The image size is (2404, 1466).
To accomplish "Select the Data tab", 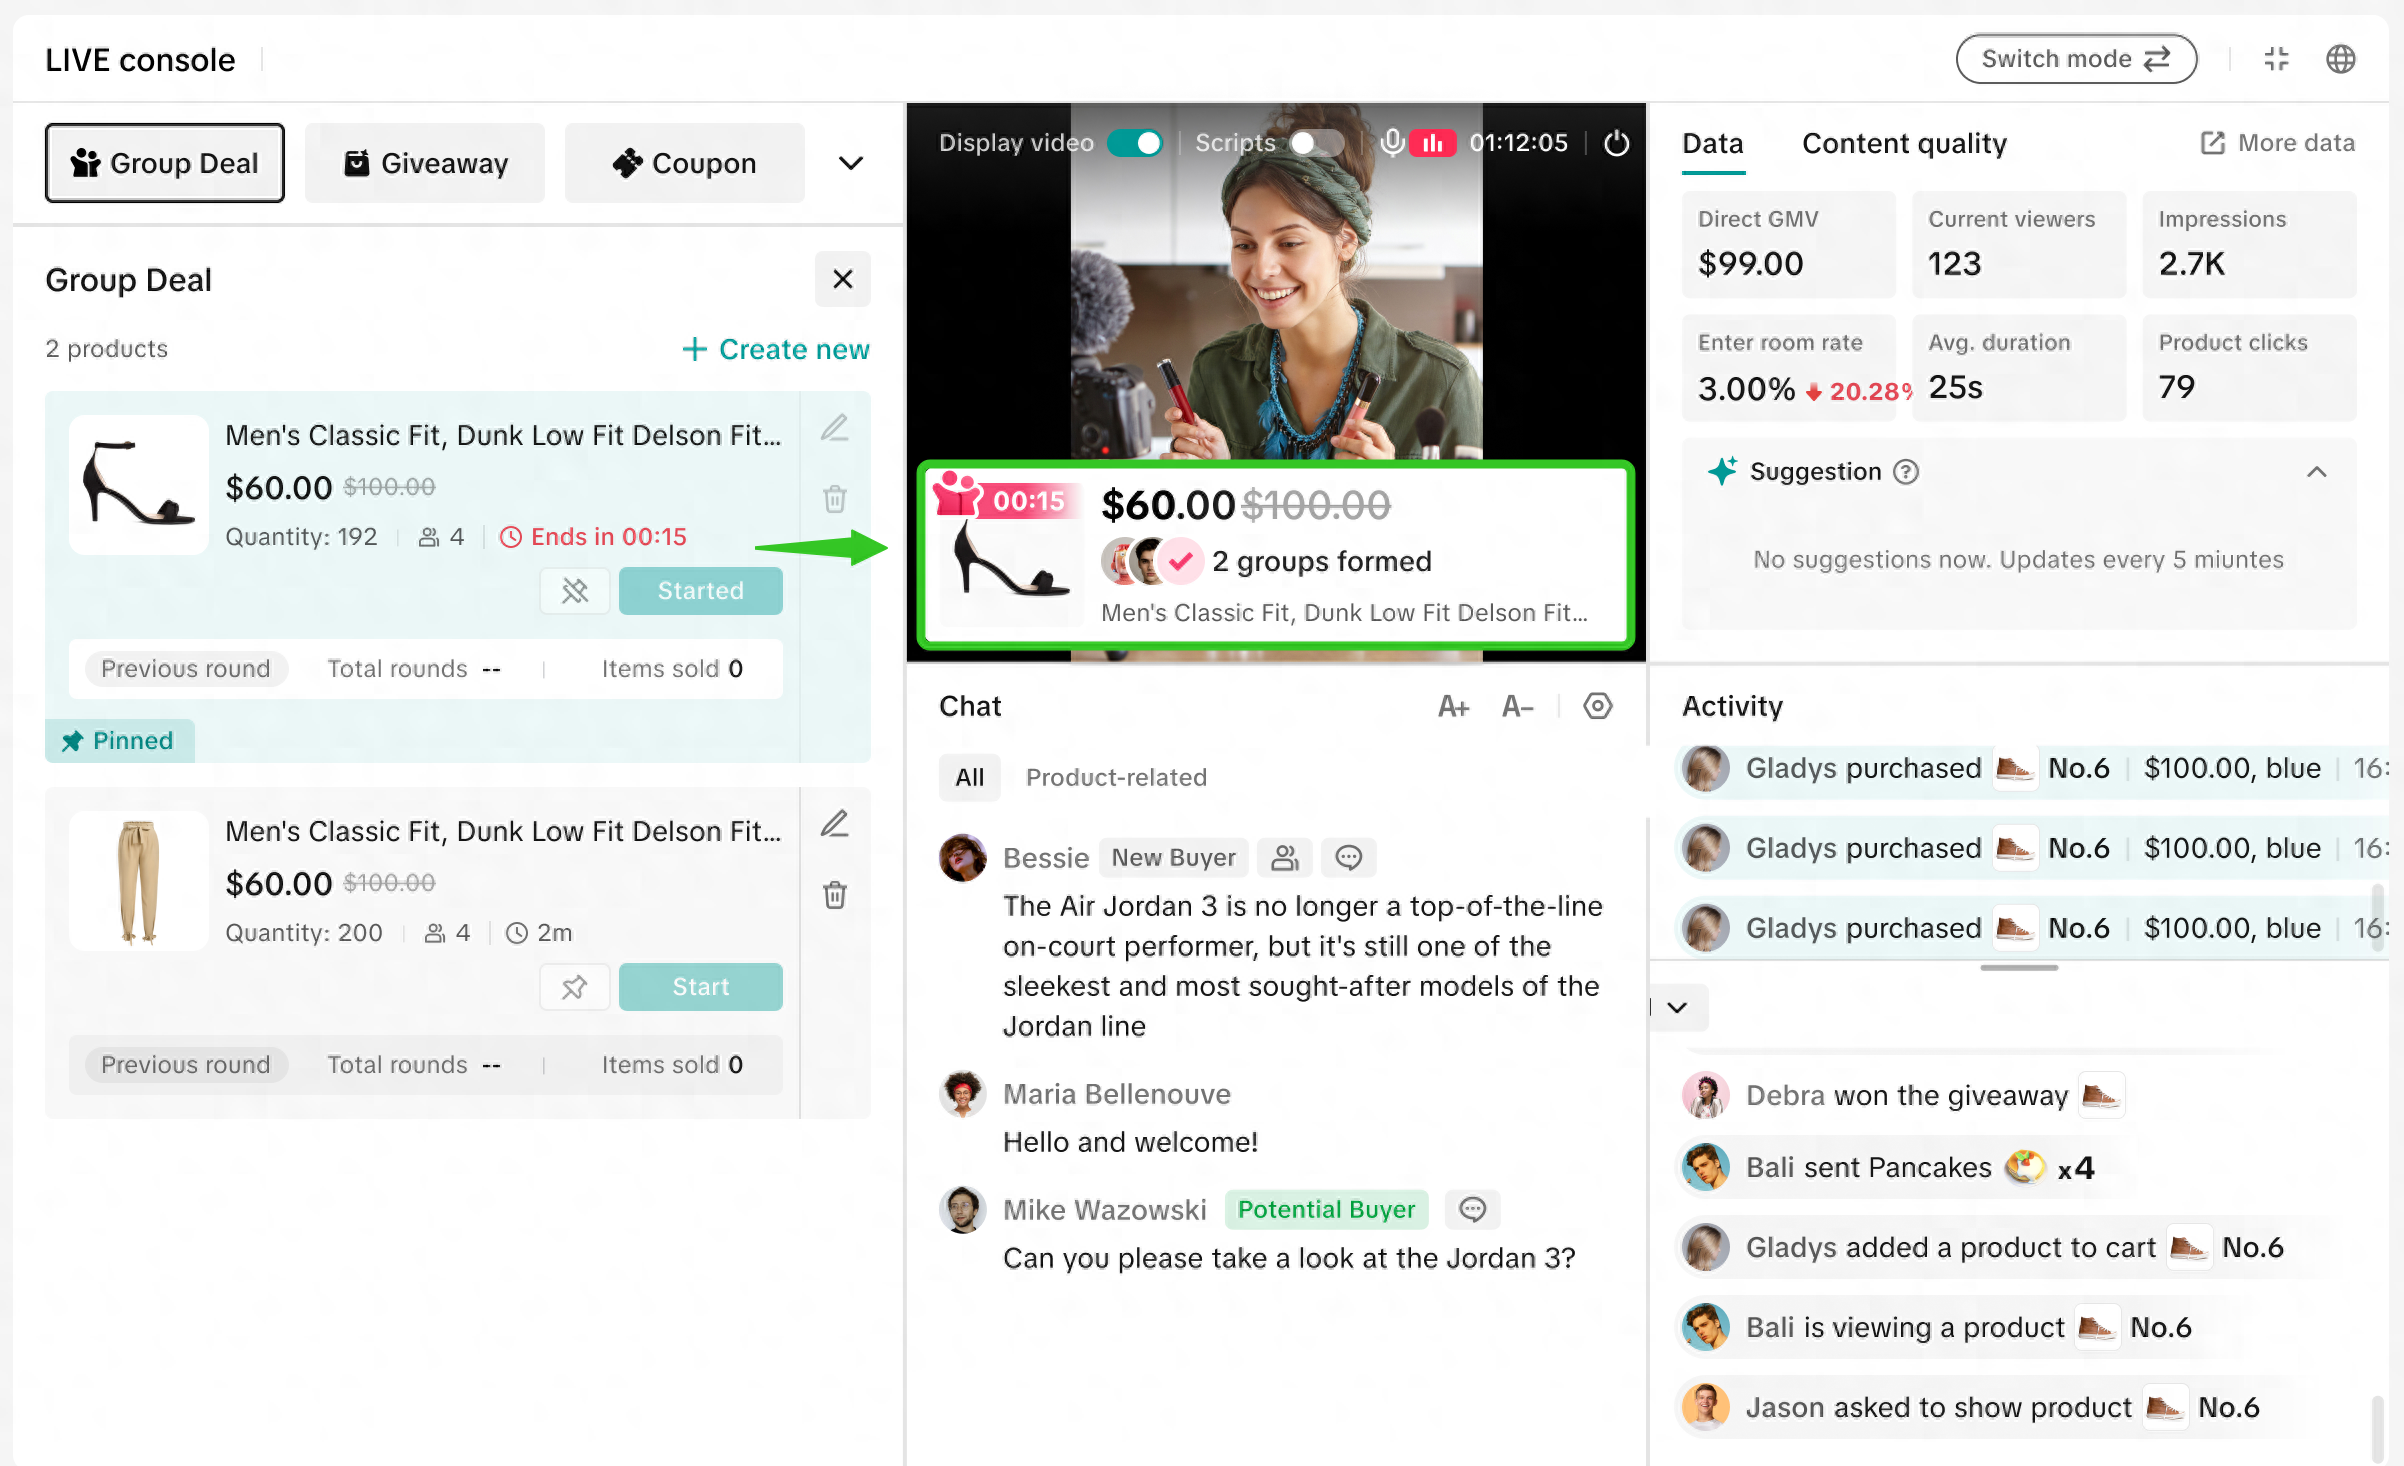I will (x=1713, y=143).
